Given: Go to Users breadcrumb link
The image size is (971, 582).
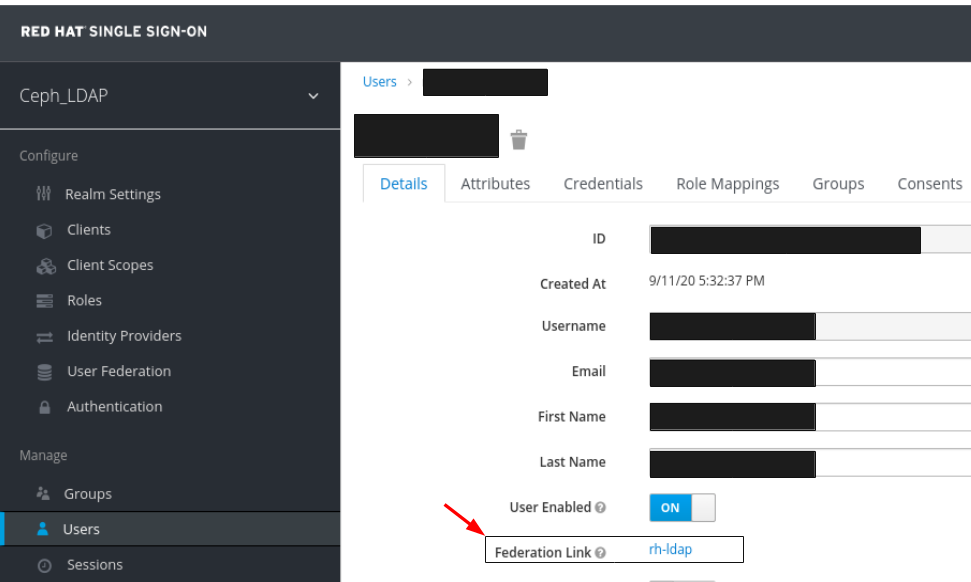Looking at the screenshot, I should 379,82.
